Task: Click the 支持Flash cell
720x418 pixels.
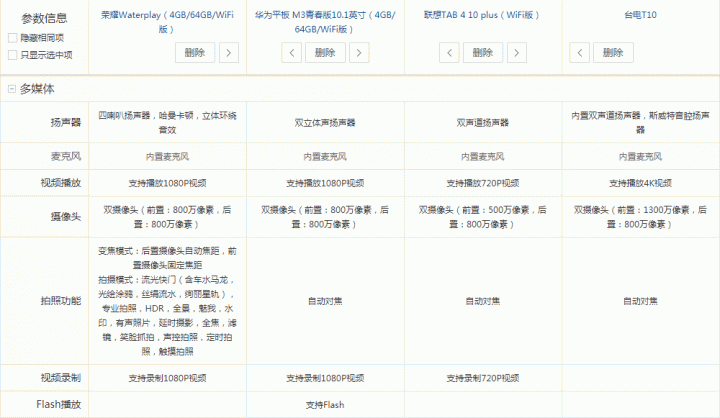Action: (x=325, y=405)
